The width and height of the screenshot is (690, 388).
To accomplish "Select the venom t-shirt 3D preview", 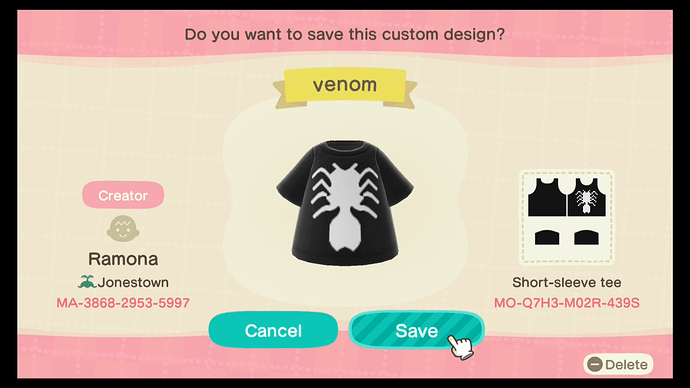I will (345, 203).
